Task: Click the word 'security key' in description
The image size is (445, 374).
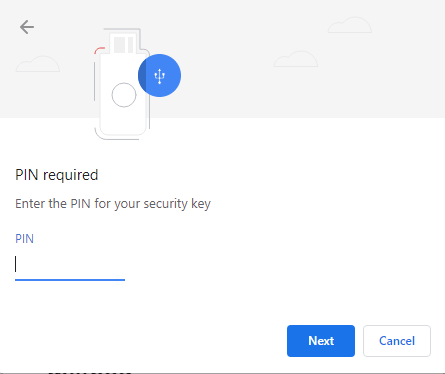Action: (x=177, y=204)
